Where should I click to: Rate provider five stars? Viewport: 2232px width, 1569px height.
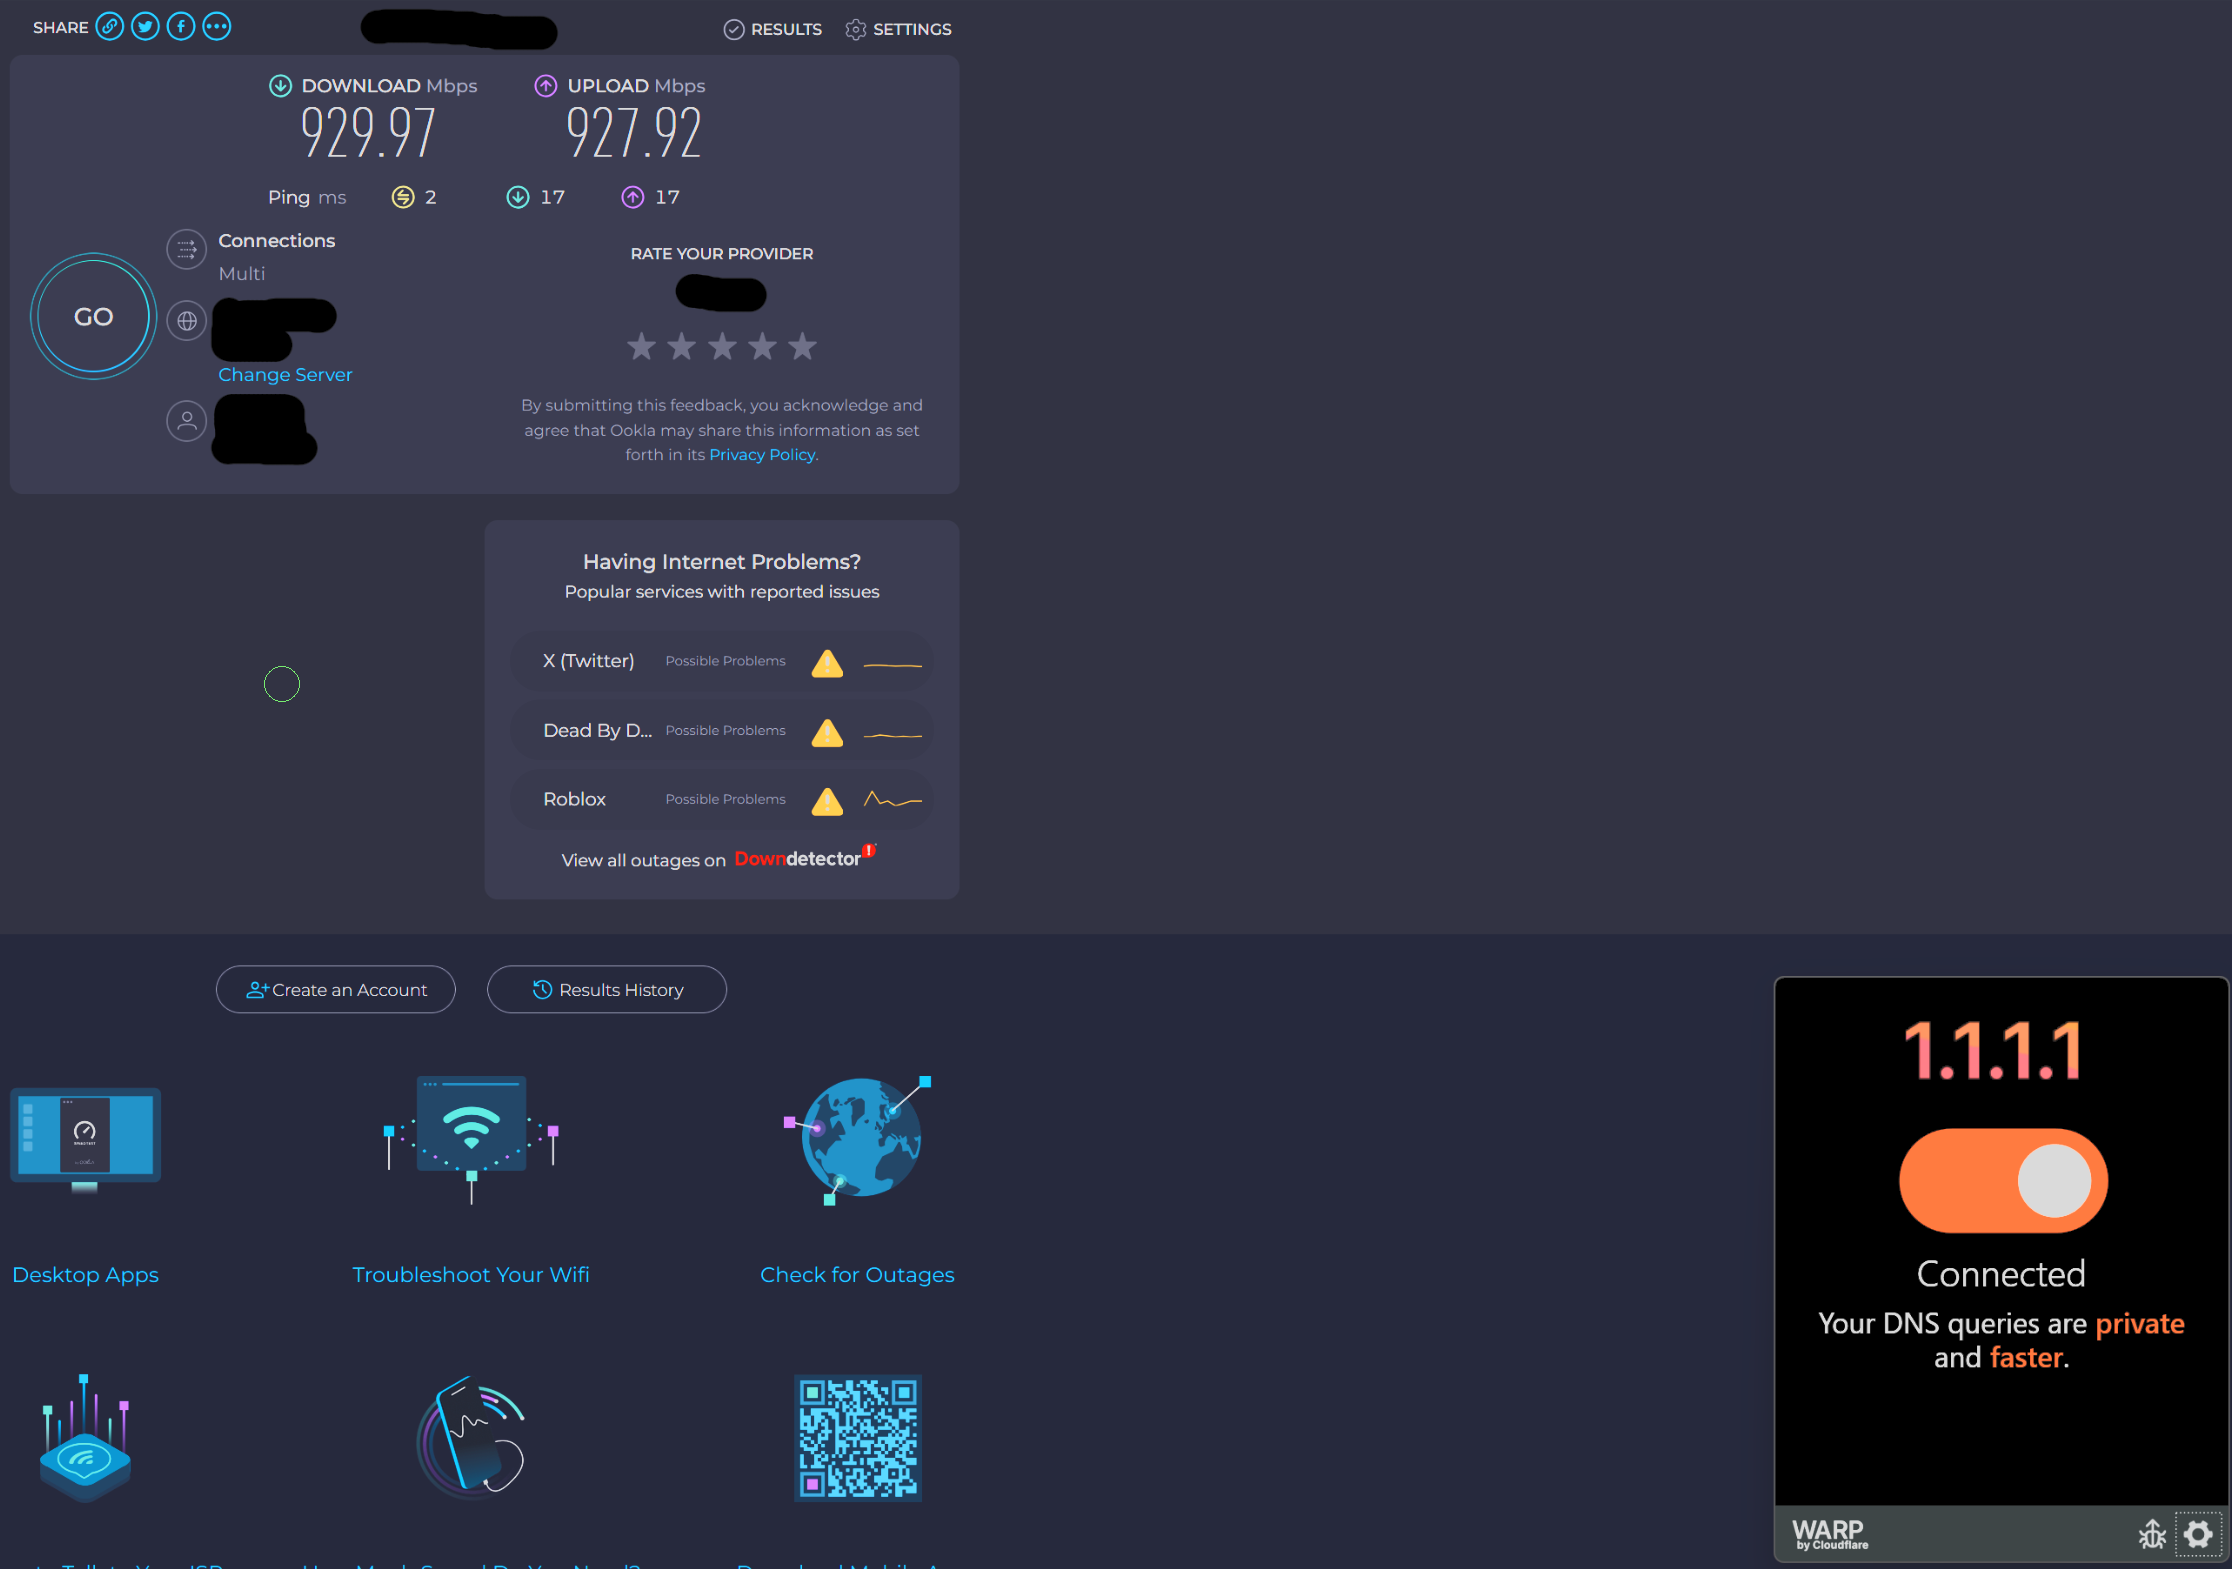[x=802, y=346]
